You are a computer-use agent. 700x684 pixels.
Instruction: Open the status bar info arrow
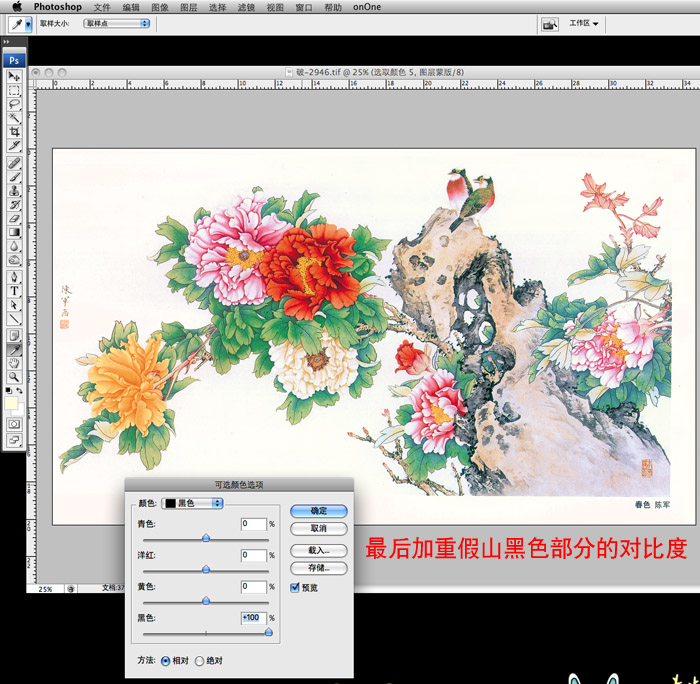(71, 589)
